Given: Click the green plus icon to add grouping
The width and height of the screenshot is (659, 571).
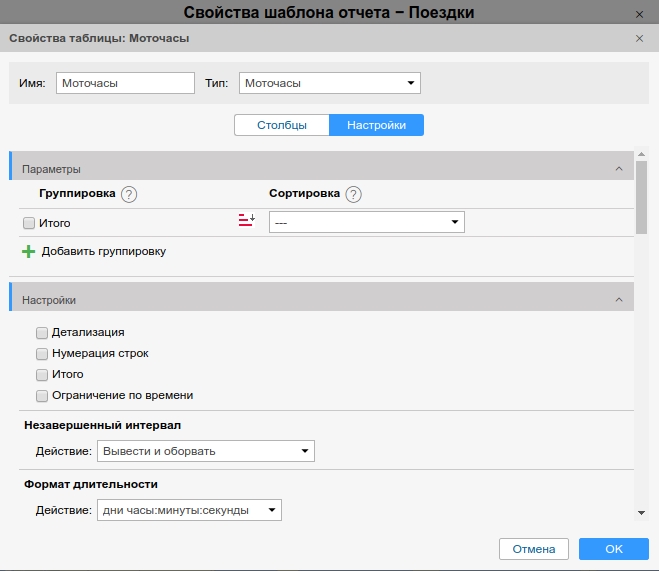Looking at the screenshot, I should click(28, 252).
